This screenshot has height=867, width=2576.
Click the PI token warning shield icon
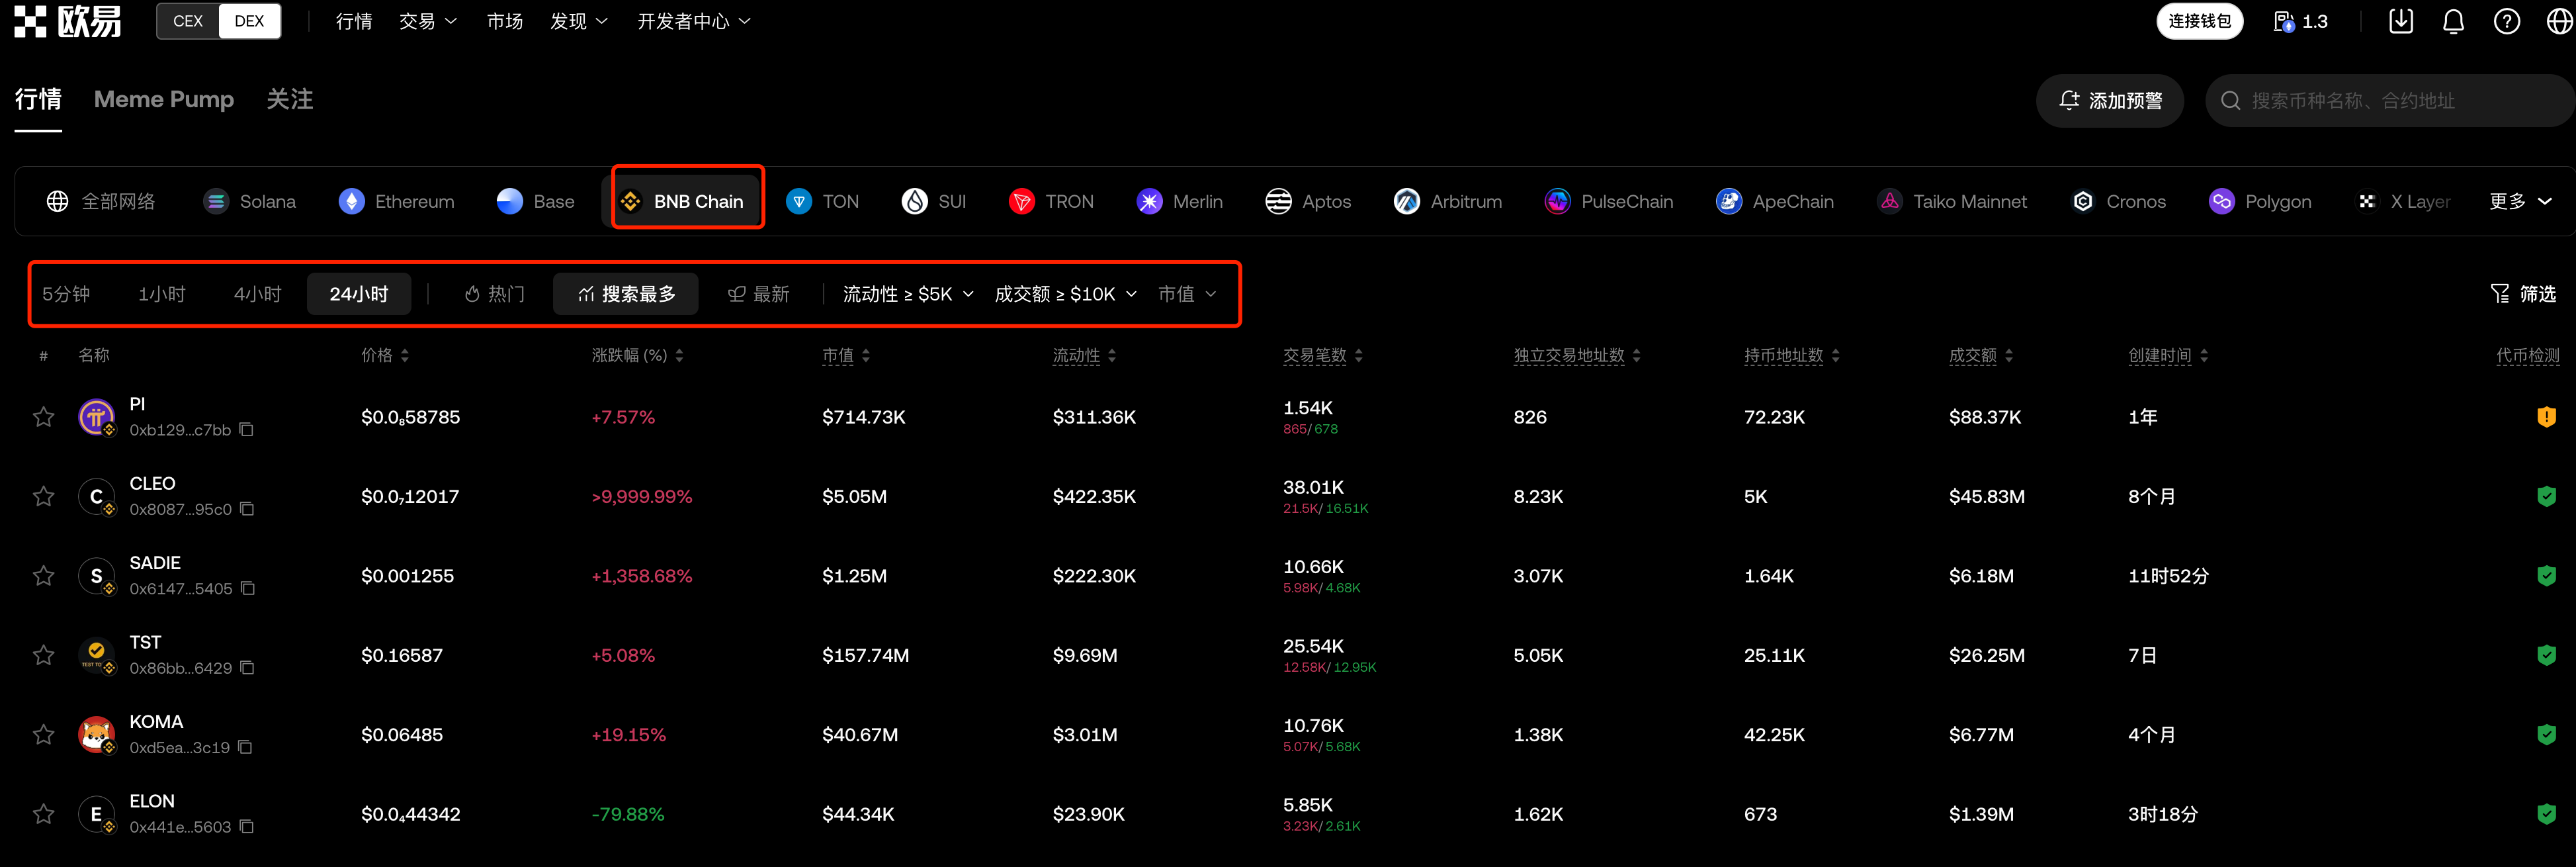pyautogui.click(x=2546, y=417)
